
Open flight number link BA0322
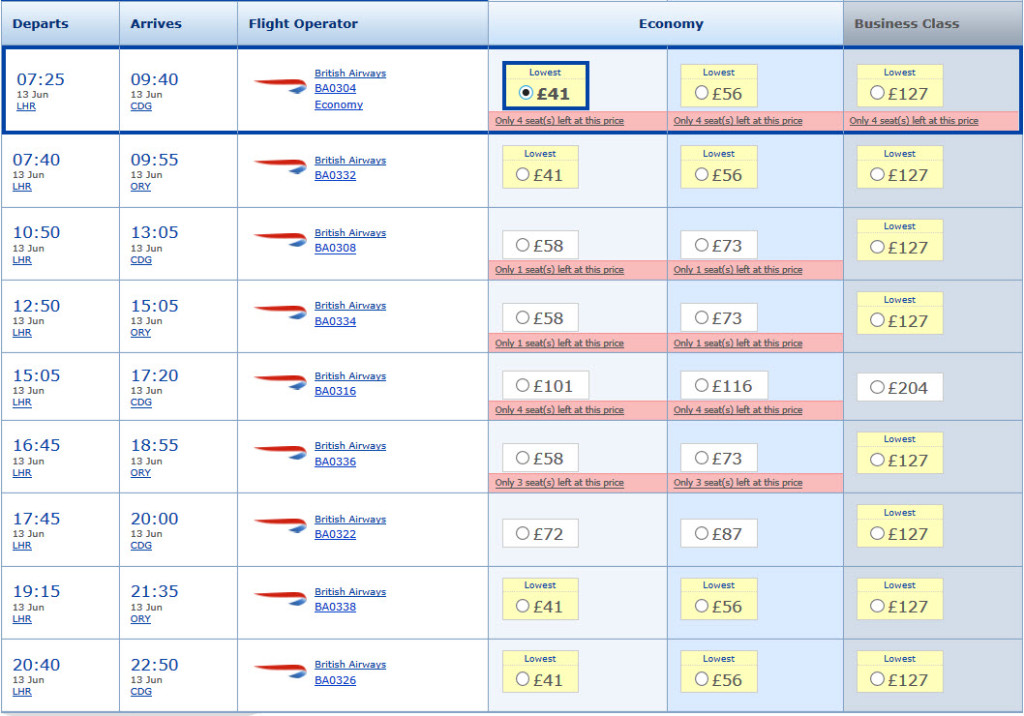[335, 534]
